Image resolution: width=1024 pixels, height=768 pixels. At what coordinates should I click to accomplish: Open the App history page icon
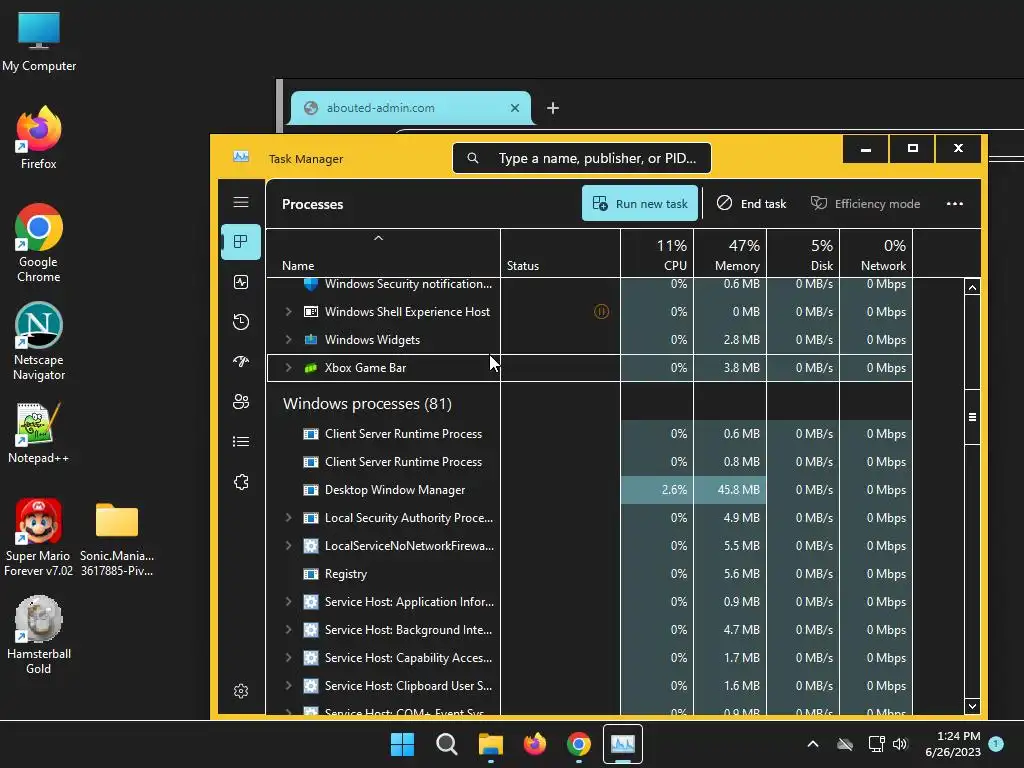(241, 322)
